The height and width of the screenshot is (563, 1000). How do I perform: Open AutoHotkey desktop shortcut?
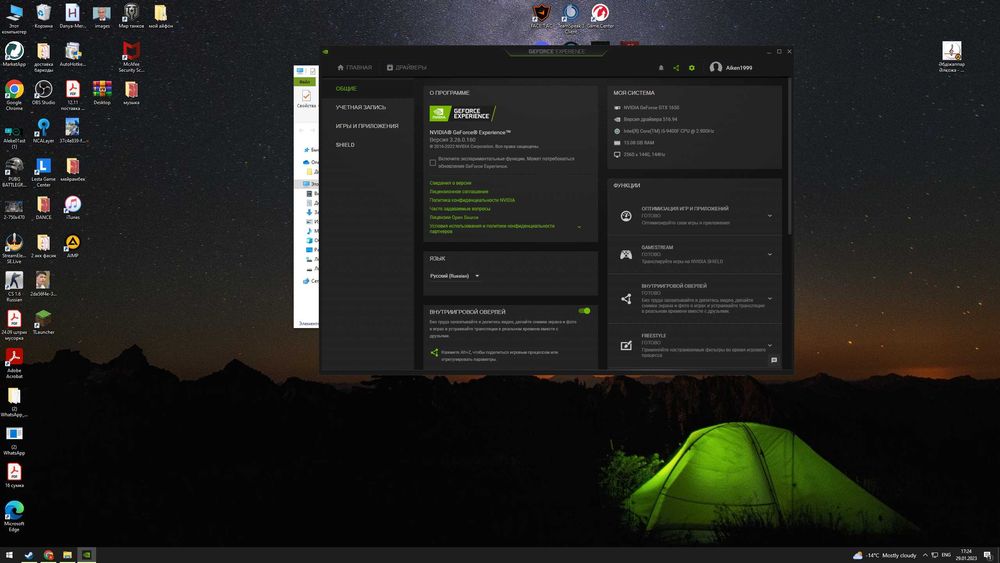coord(73,54)
